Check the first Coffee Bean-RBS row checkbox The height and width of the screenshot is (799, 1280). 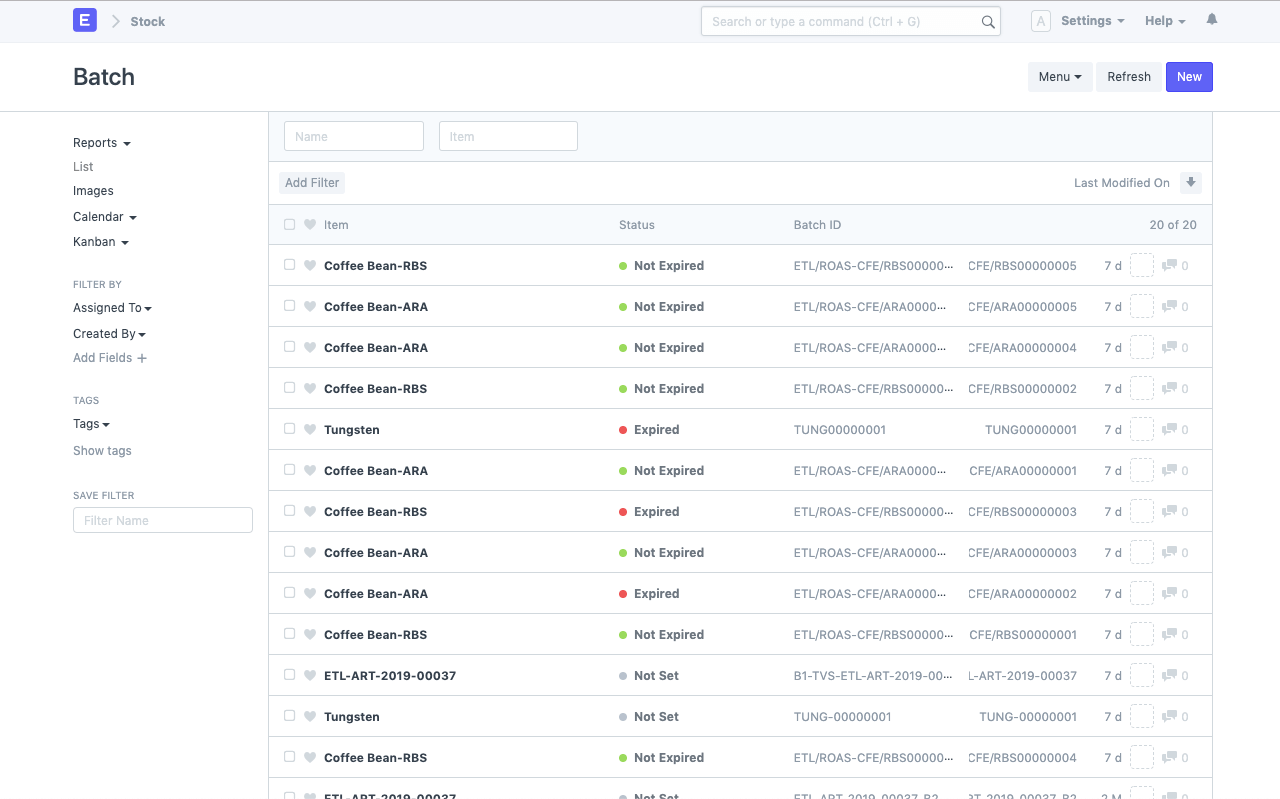(289, 265)
